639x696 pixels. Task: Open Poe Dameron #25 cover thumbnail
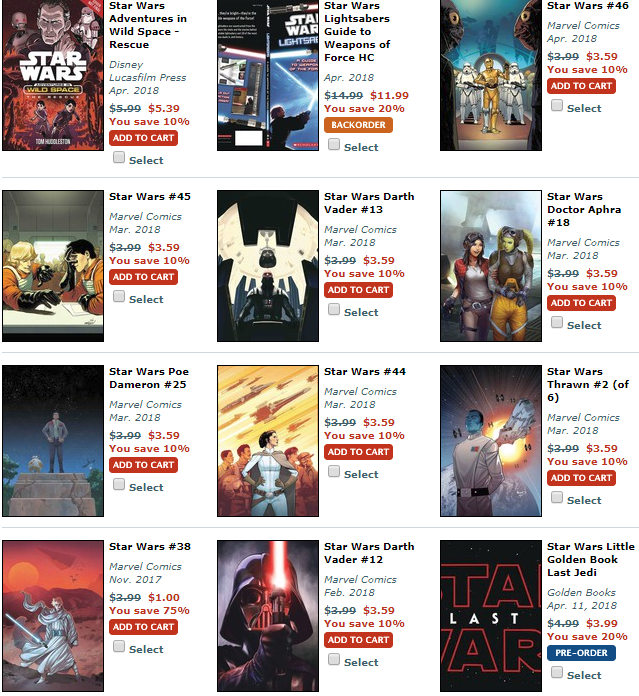[53, 441]
